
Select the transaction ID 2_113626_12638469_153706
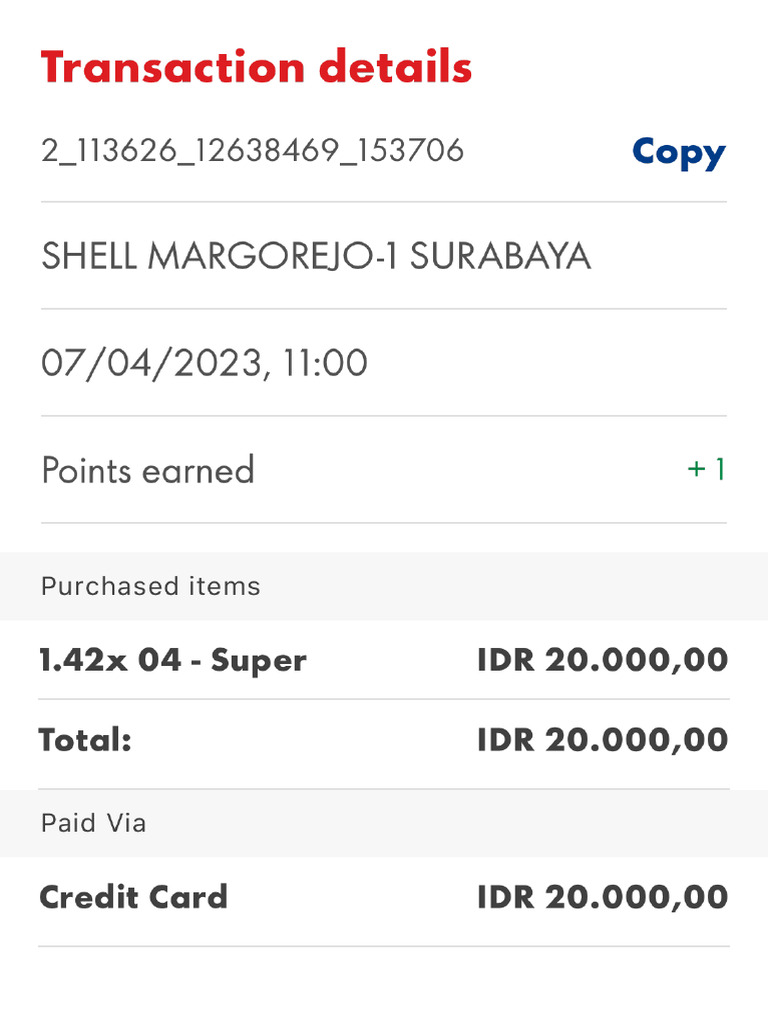252,151
